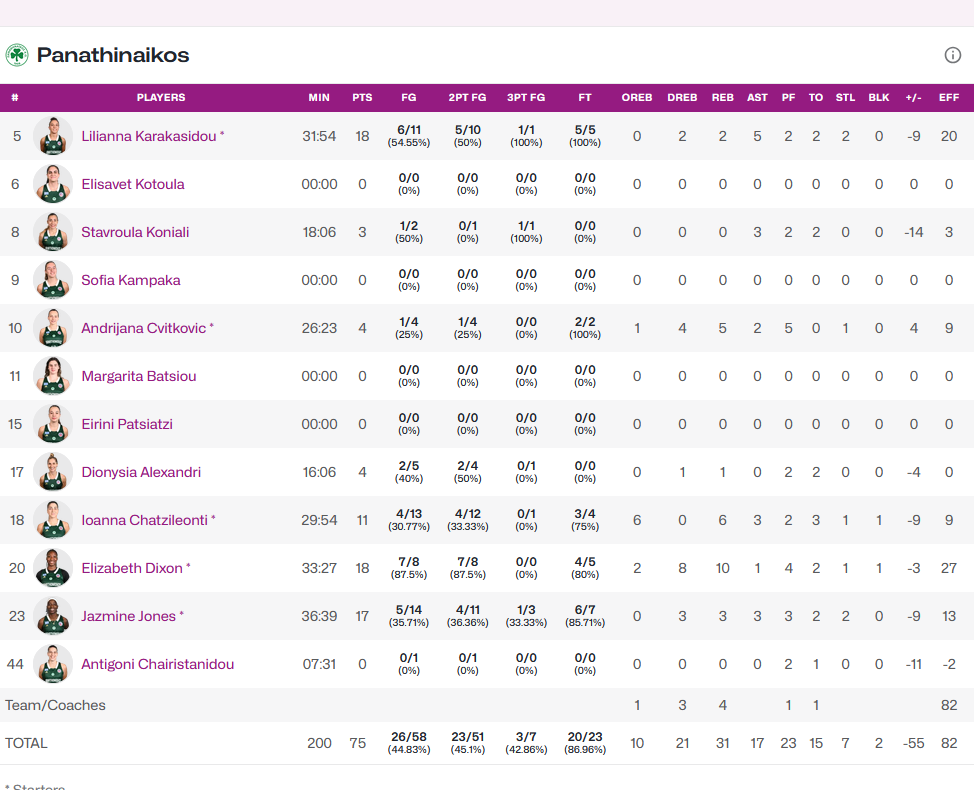Open Antigoni Chairistanidou's profile
Image resolution: width=974 pixels, height=790 pixels.
click(x=158, y=664)
